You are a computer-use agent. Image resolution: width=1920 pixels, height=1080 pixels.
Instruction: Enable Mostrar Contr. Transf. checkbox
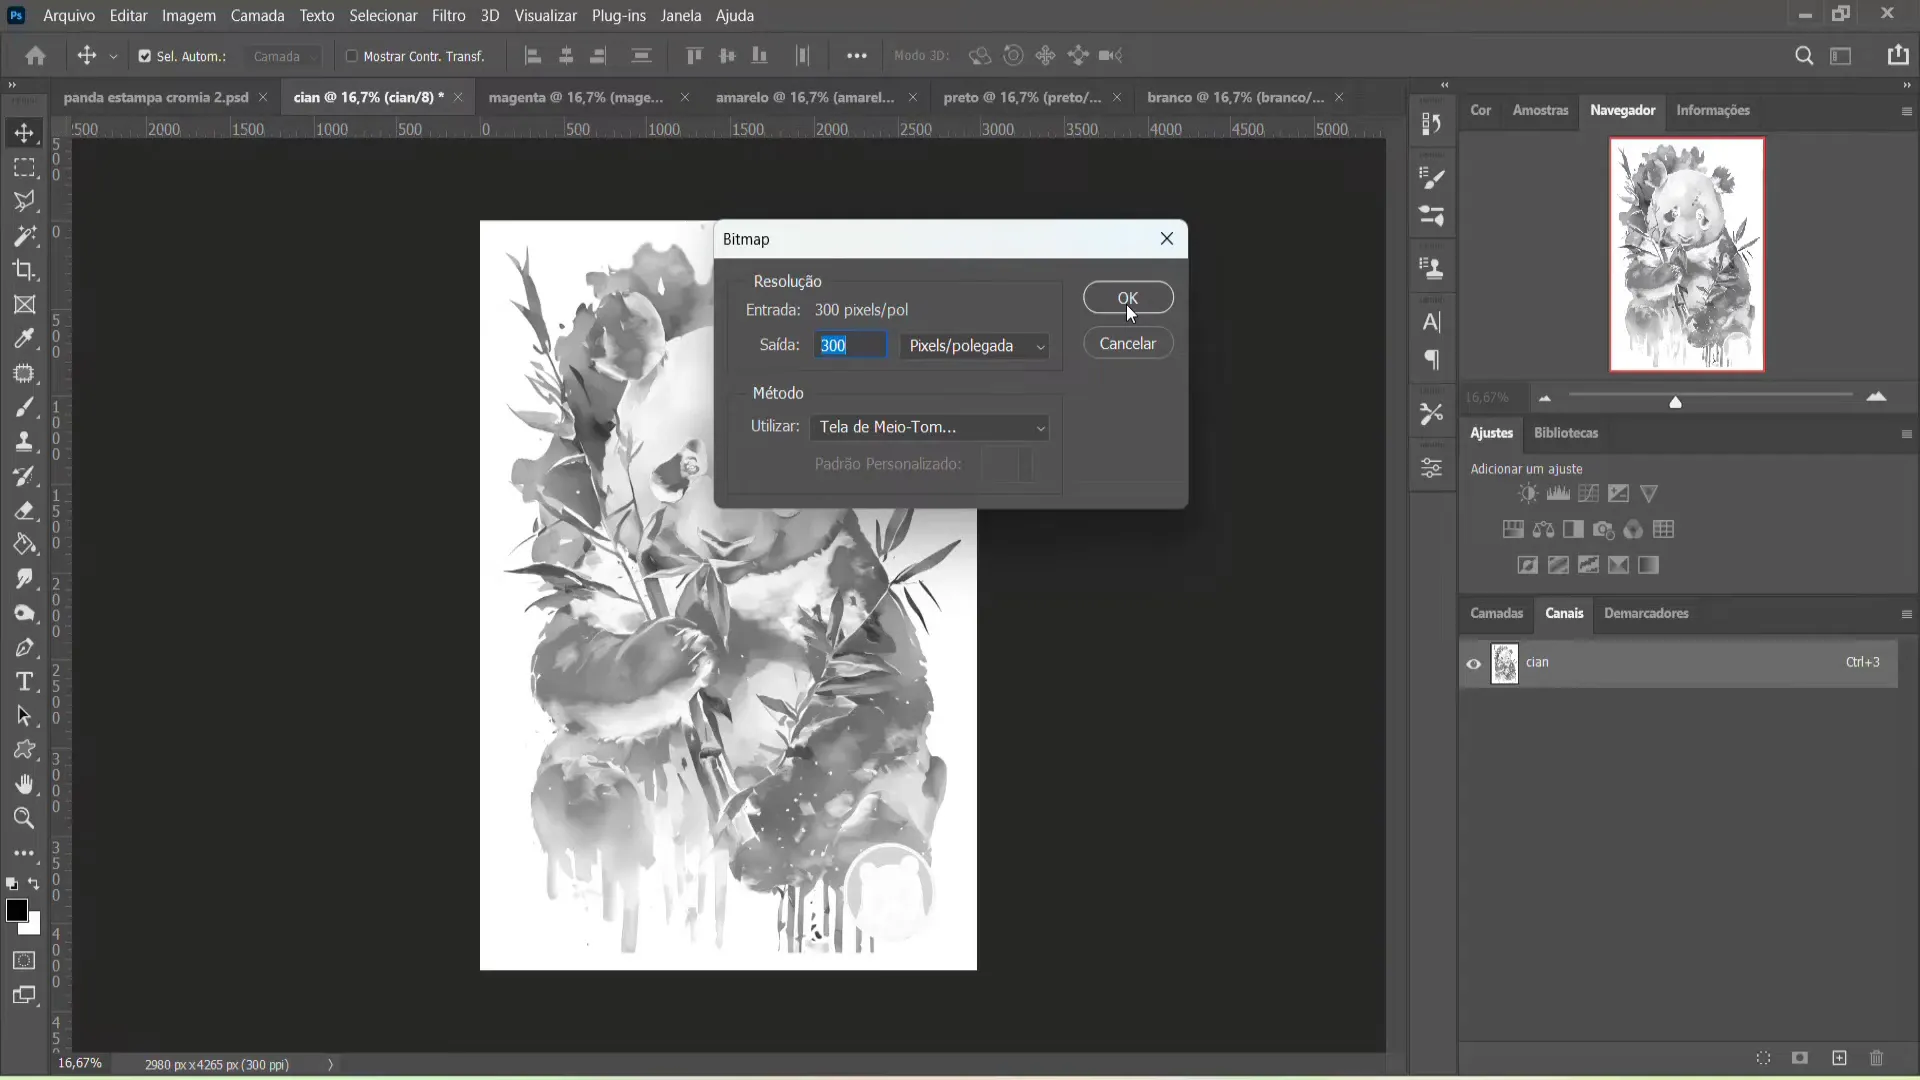pos(351,56)
